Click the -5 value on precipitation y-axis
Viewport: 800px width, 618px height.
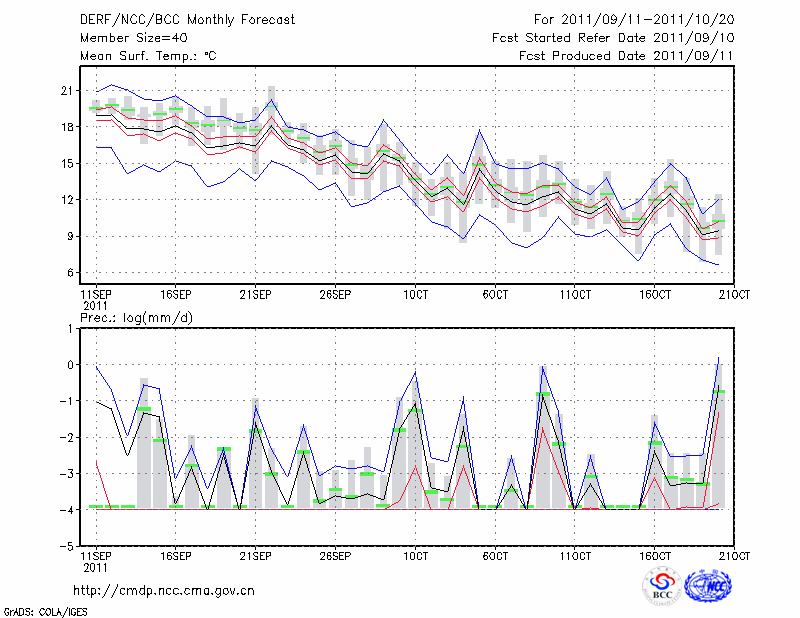point(68,547)
